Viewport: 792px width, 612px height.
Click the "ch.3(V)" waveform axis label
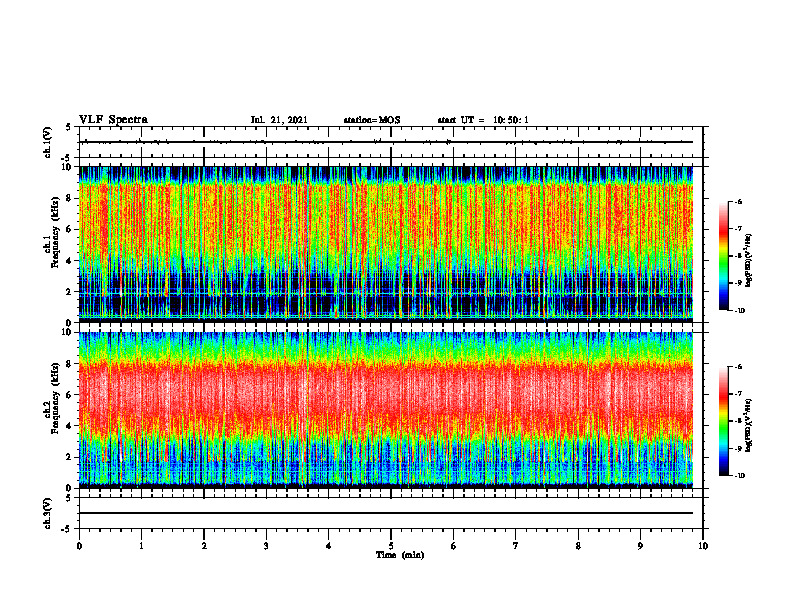(x=47, y=513)
